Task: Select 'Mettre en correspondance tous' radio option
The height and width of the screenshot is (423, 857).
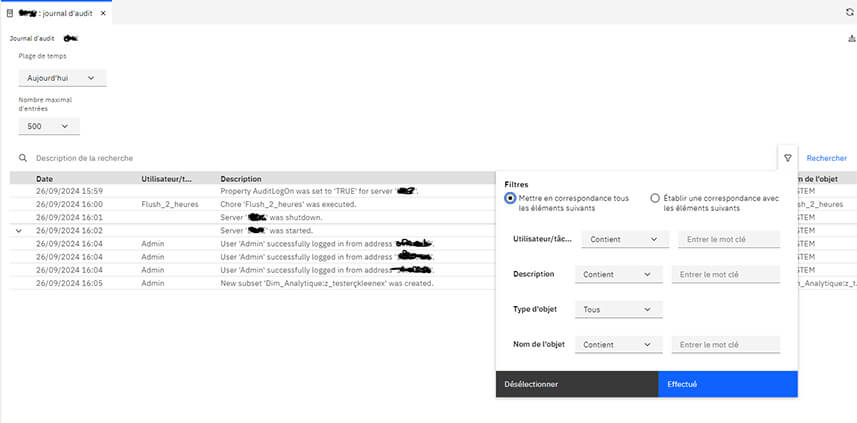Action: pyautogui.click(x=510, y=198)
